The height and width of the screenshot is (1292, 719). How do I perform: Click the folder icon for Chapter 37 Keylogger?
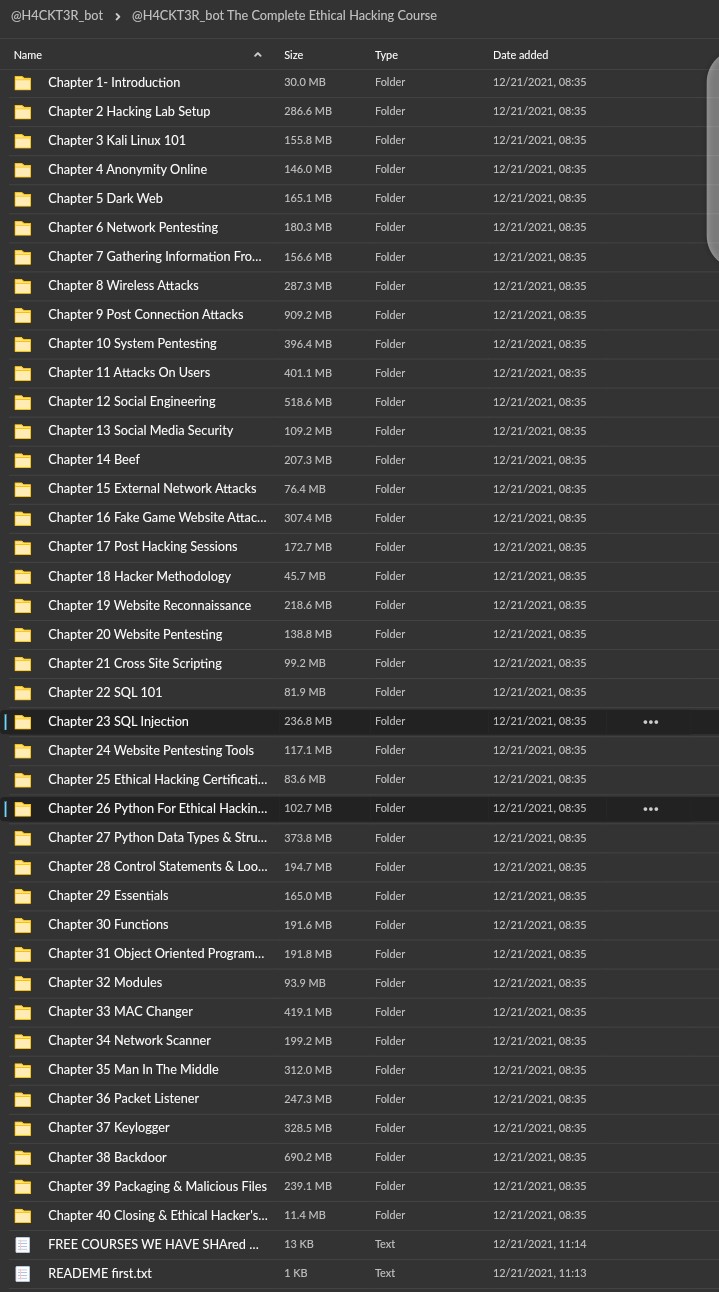(x=23, y=1128)
